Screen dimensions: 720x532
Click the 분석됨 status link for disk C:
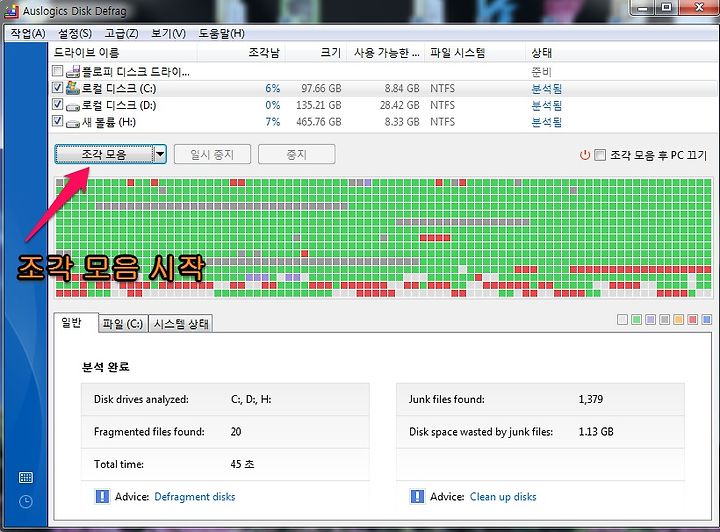tap(546, 89)
